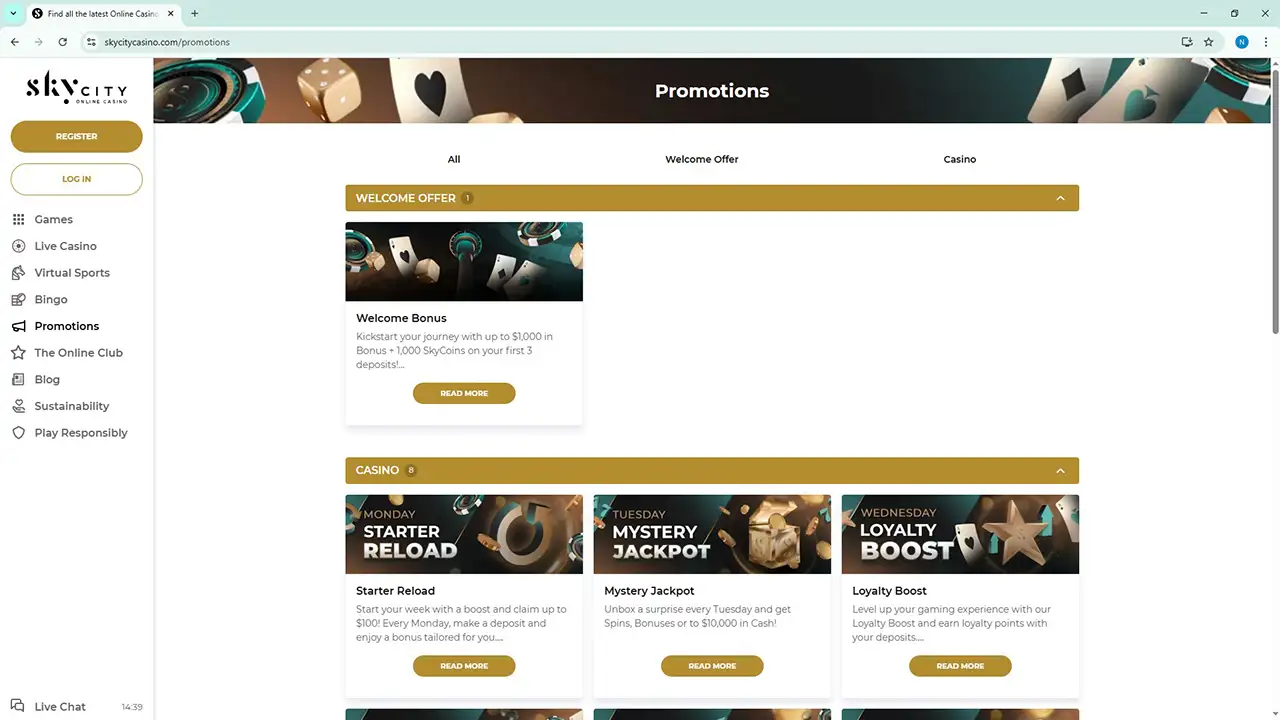Image resolution: width=1280 pixels, height=720 pixels.
Task: Collapse the Casino promotions section
Action: [1060, 470]
